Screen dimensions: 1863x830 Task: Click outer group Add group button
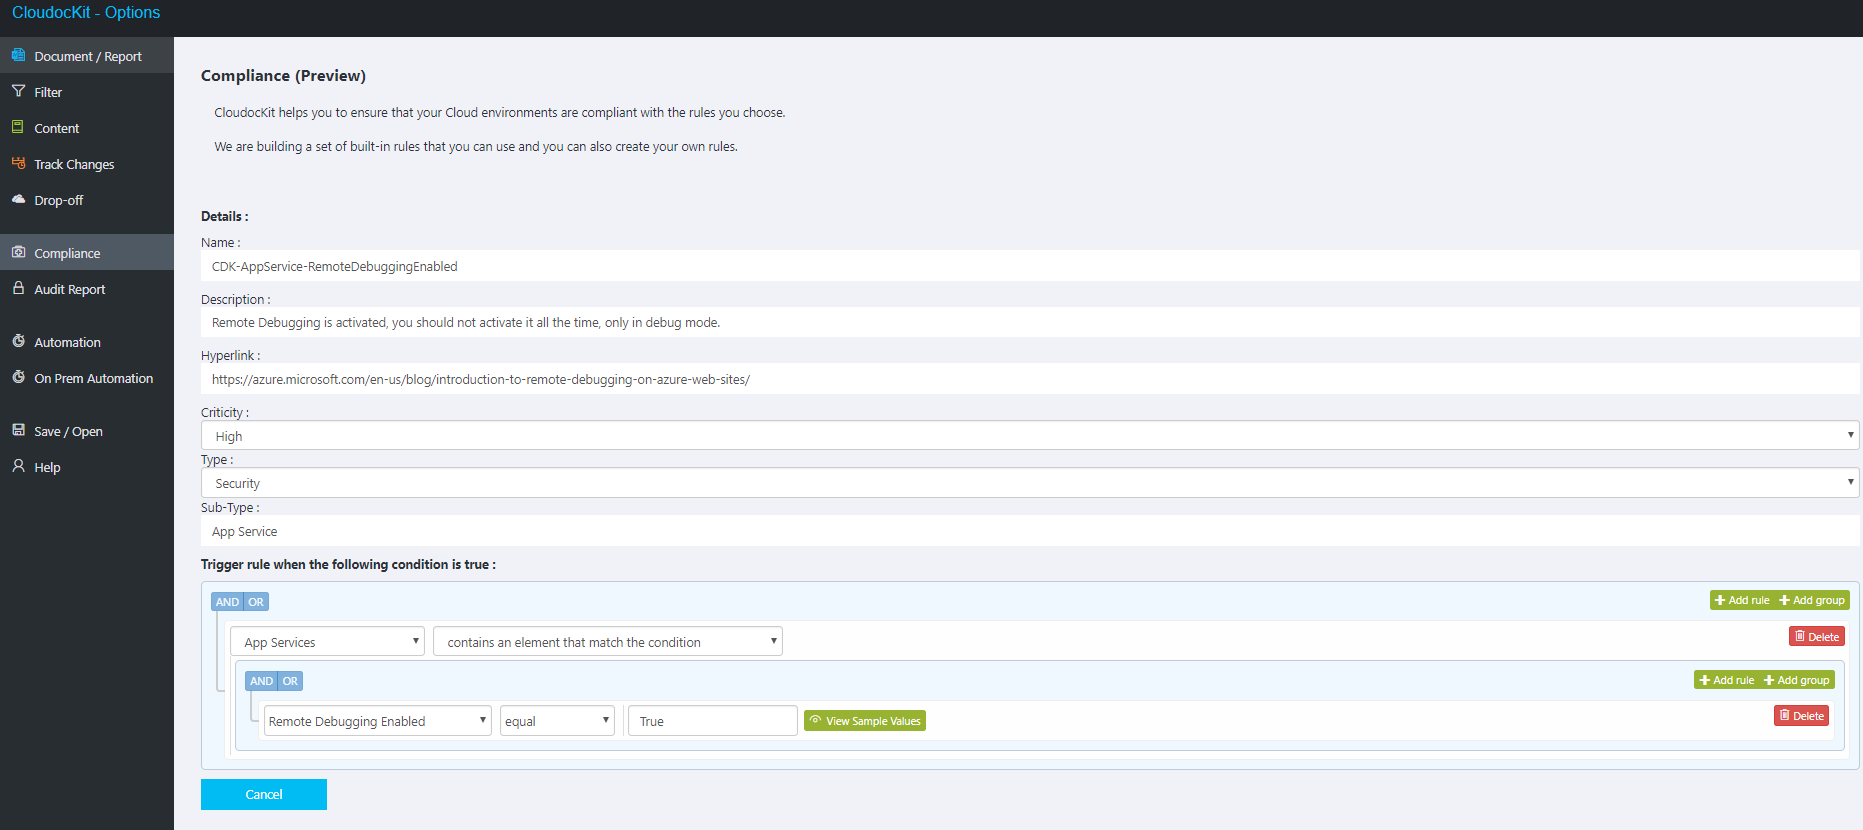(1812, 600)
